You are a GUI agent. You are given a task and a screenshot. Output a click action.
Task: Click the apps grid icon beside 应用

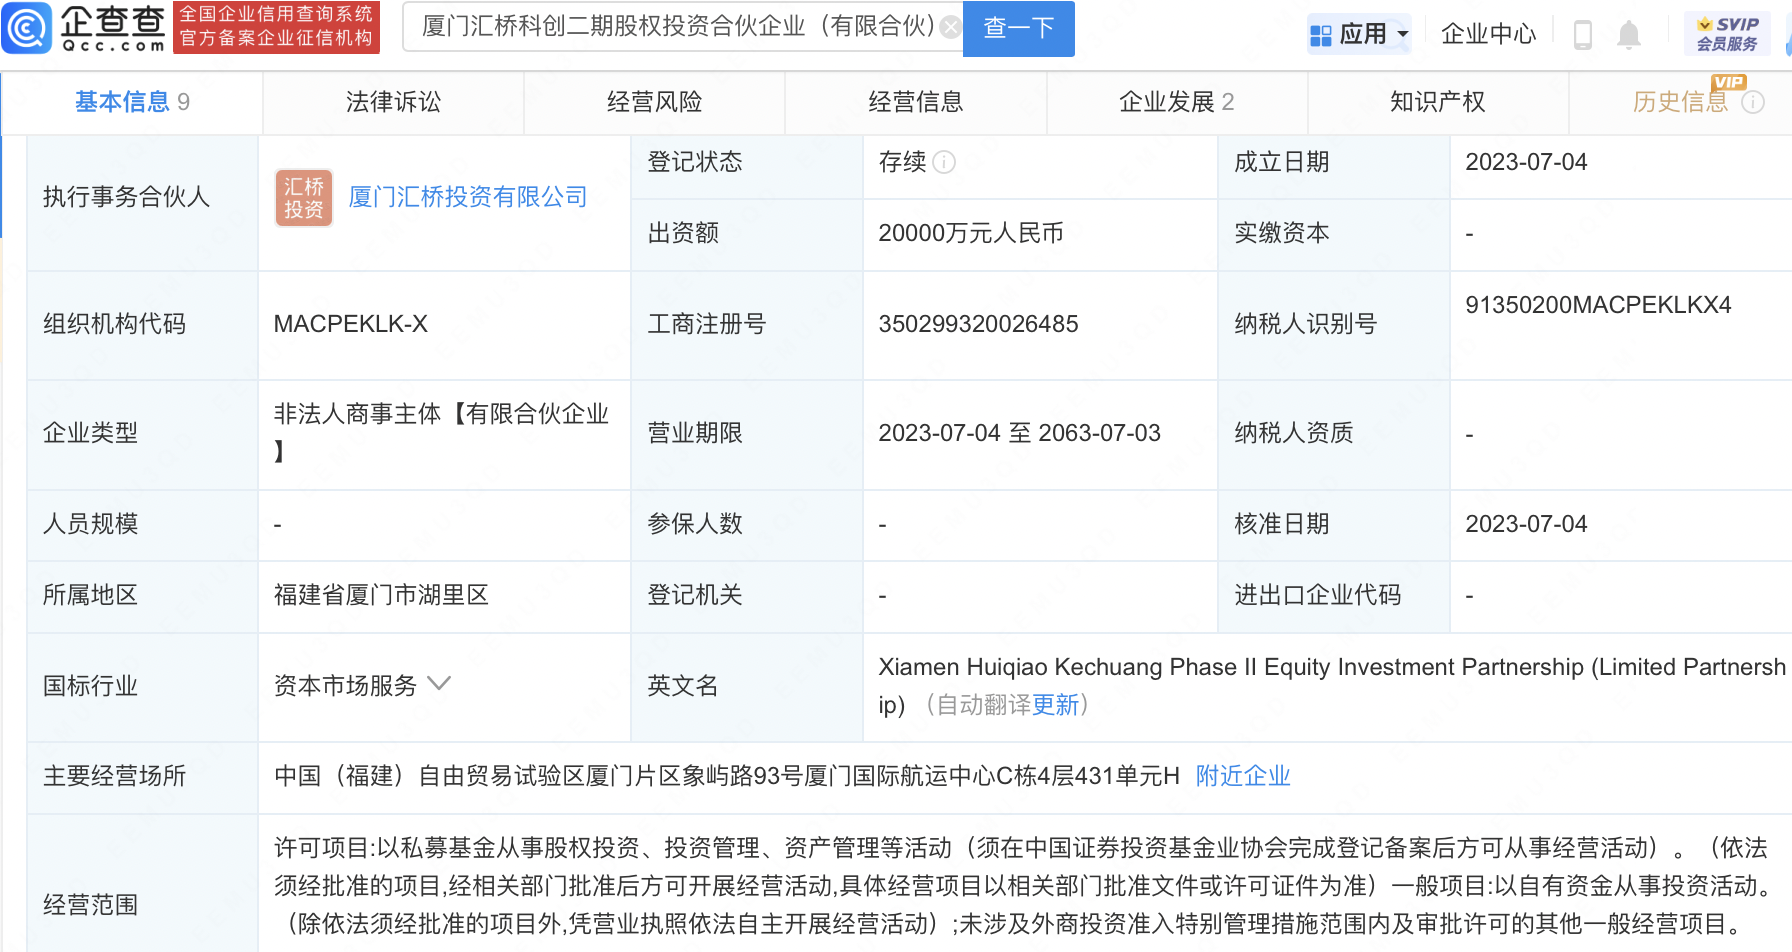(1320, 35)
